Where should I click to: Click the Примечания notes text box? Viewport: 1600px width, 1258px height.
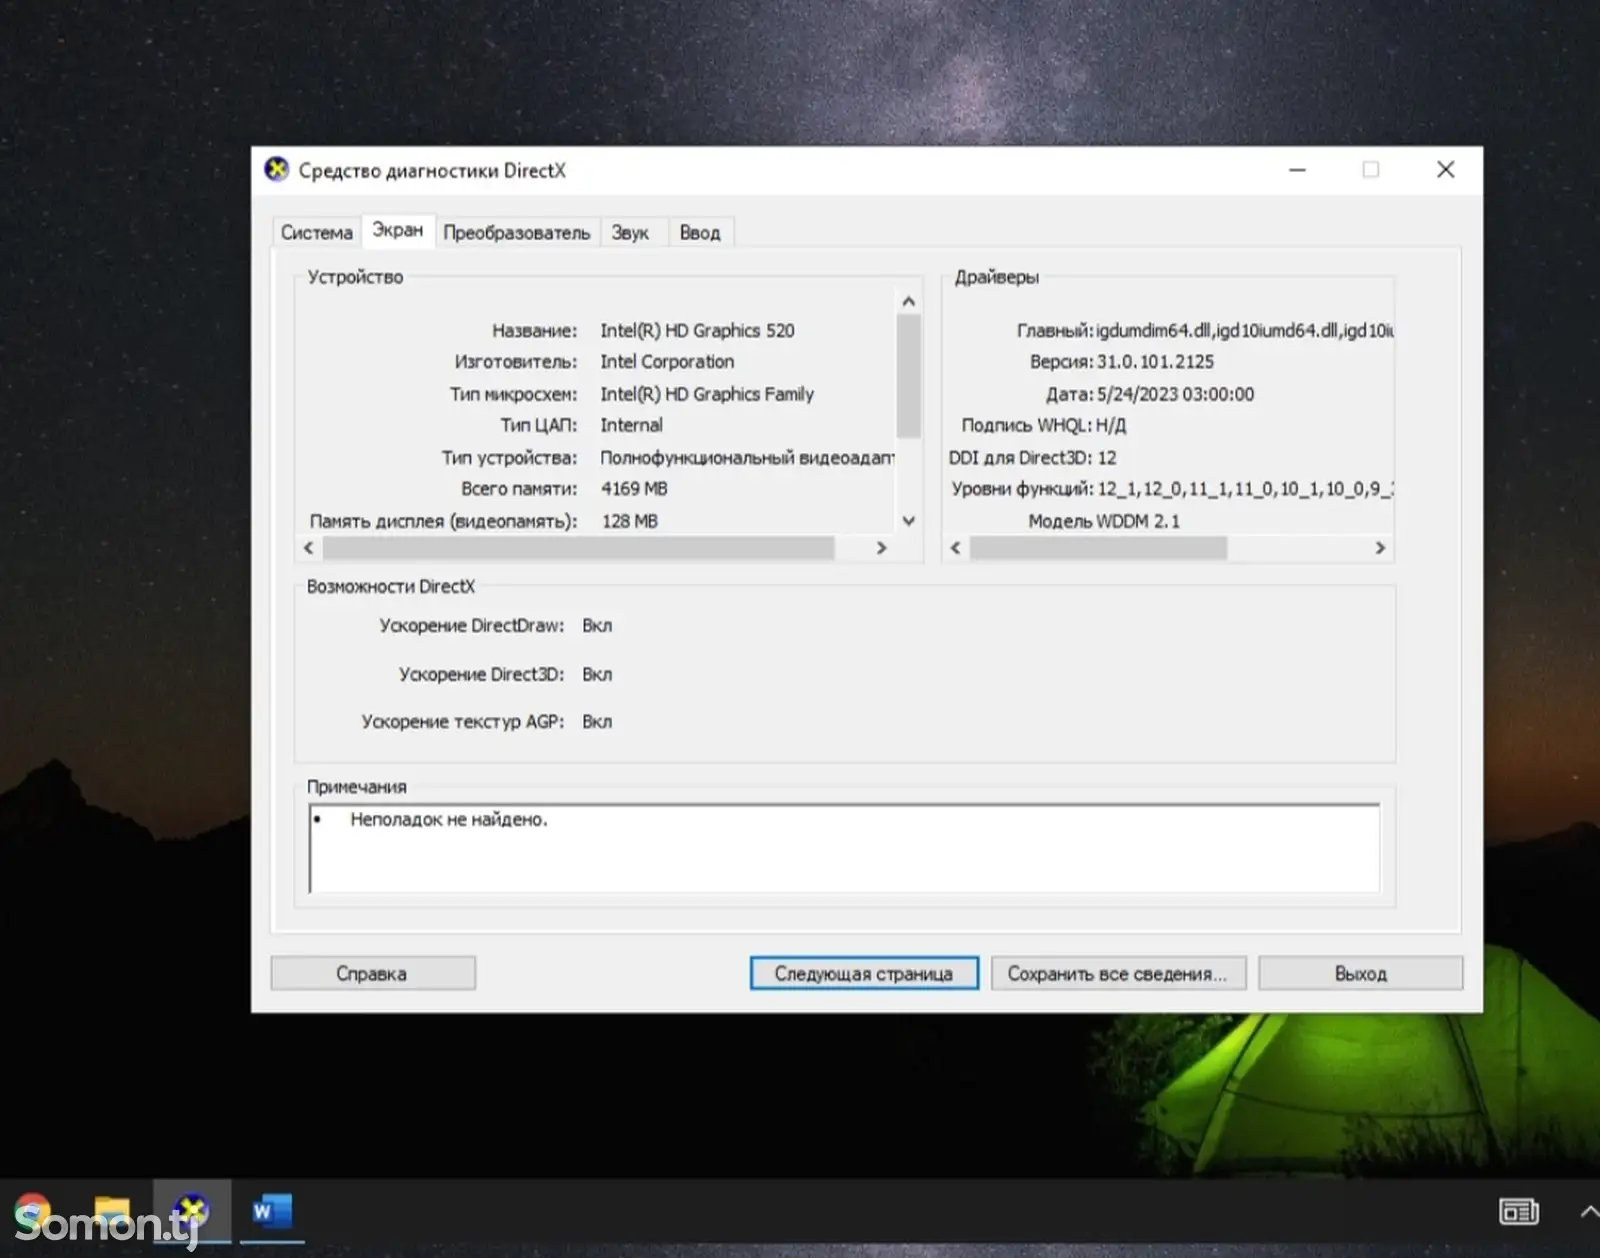click(844, 848)
